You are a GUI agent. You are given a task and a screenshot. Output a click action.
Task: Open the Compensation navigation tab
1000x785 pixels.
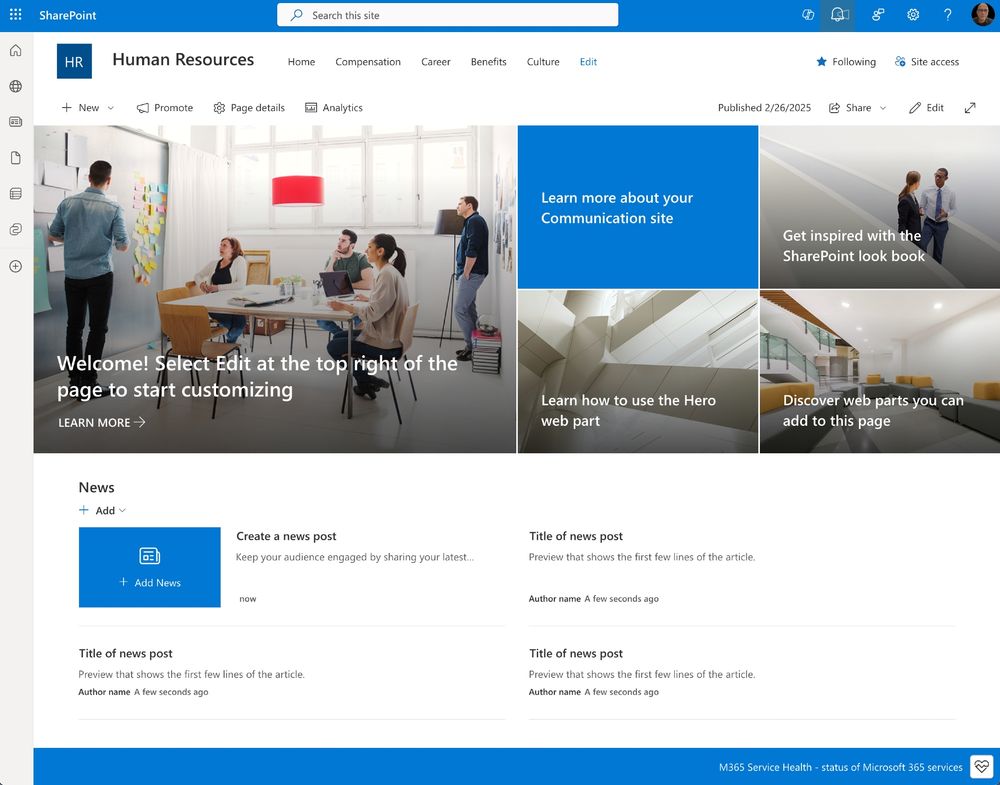368,62
